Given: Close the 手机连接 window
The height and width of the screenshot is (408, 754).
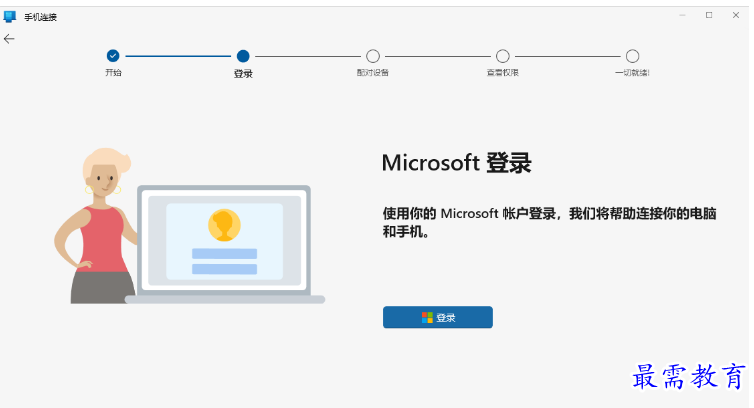Looking at the screenshot, I should coord(736,15).
